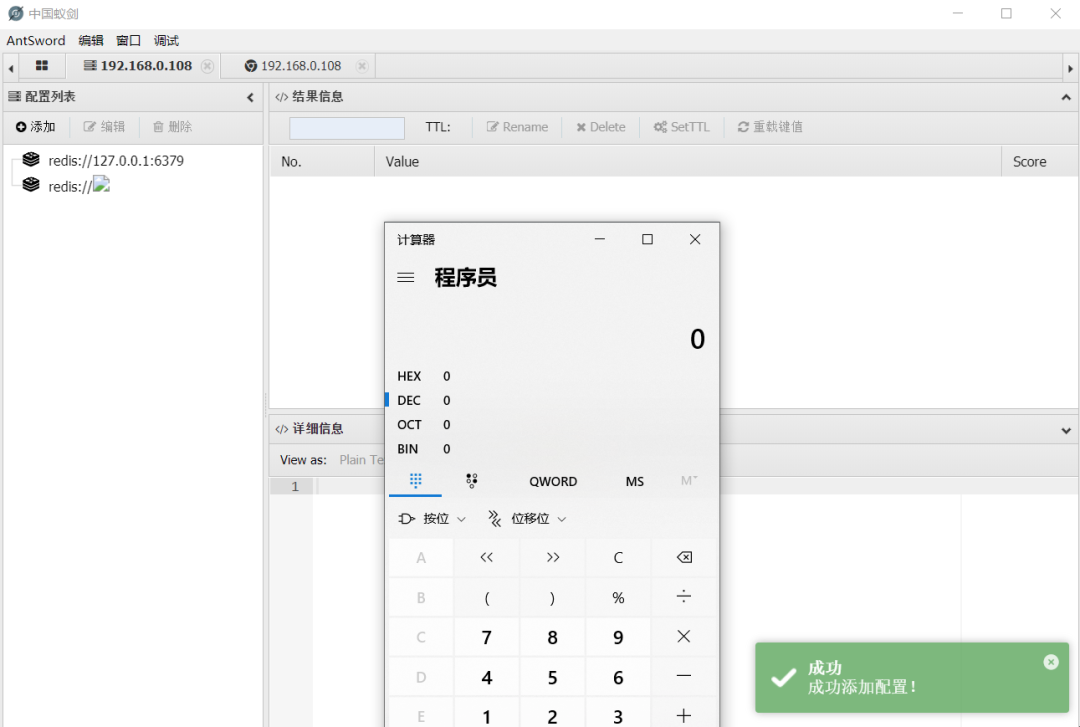The width and height of the screenshot is (1080, 727).
Task: Click the 编辑 toolbar button
Action: (x=104, y=127)
